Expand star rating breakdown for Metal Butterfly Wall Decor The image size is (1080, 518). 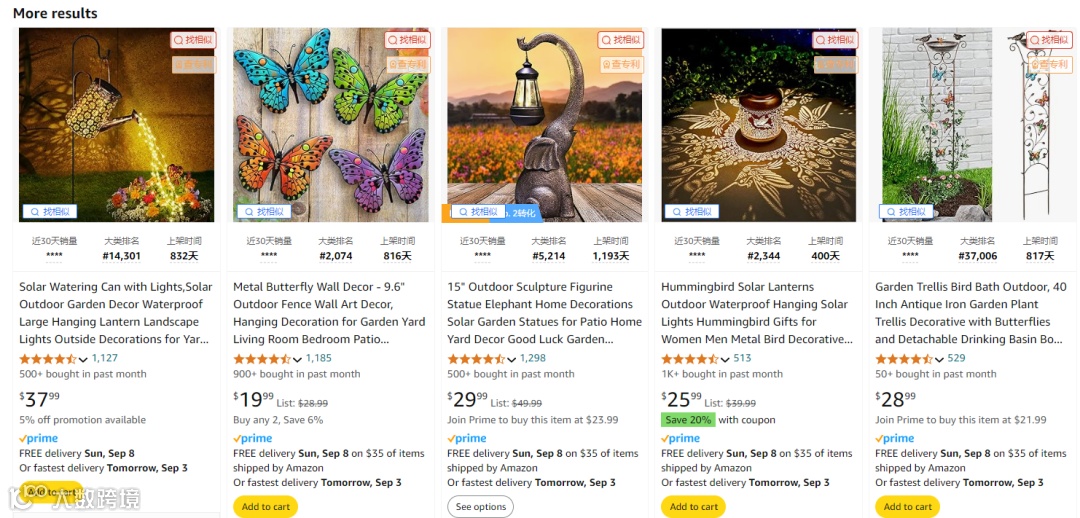298,359
